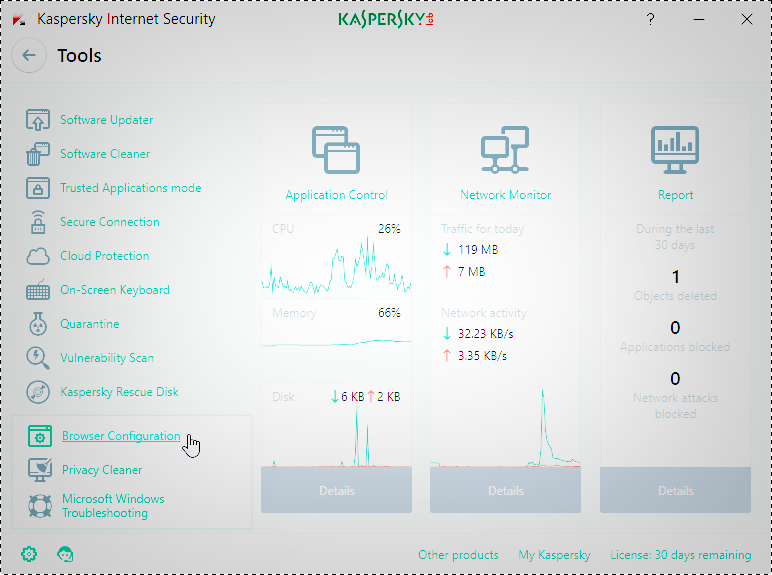Click the Quarantine flask icon
The height and width of the screenshot is (575, 772).
[x=38, y=324]
